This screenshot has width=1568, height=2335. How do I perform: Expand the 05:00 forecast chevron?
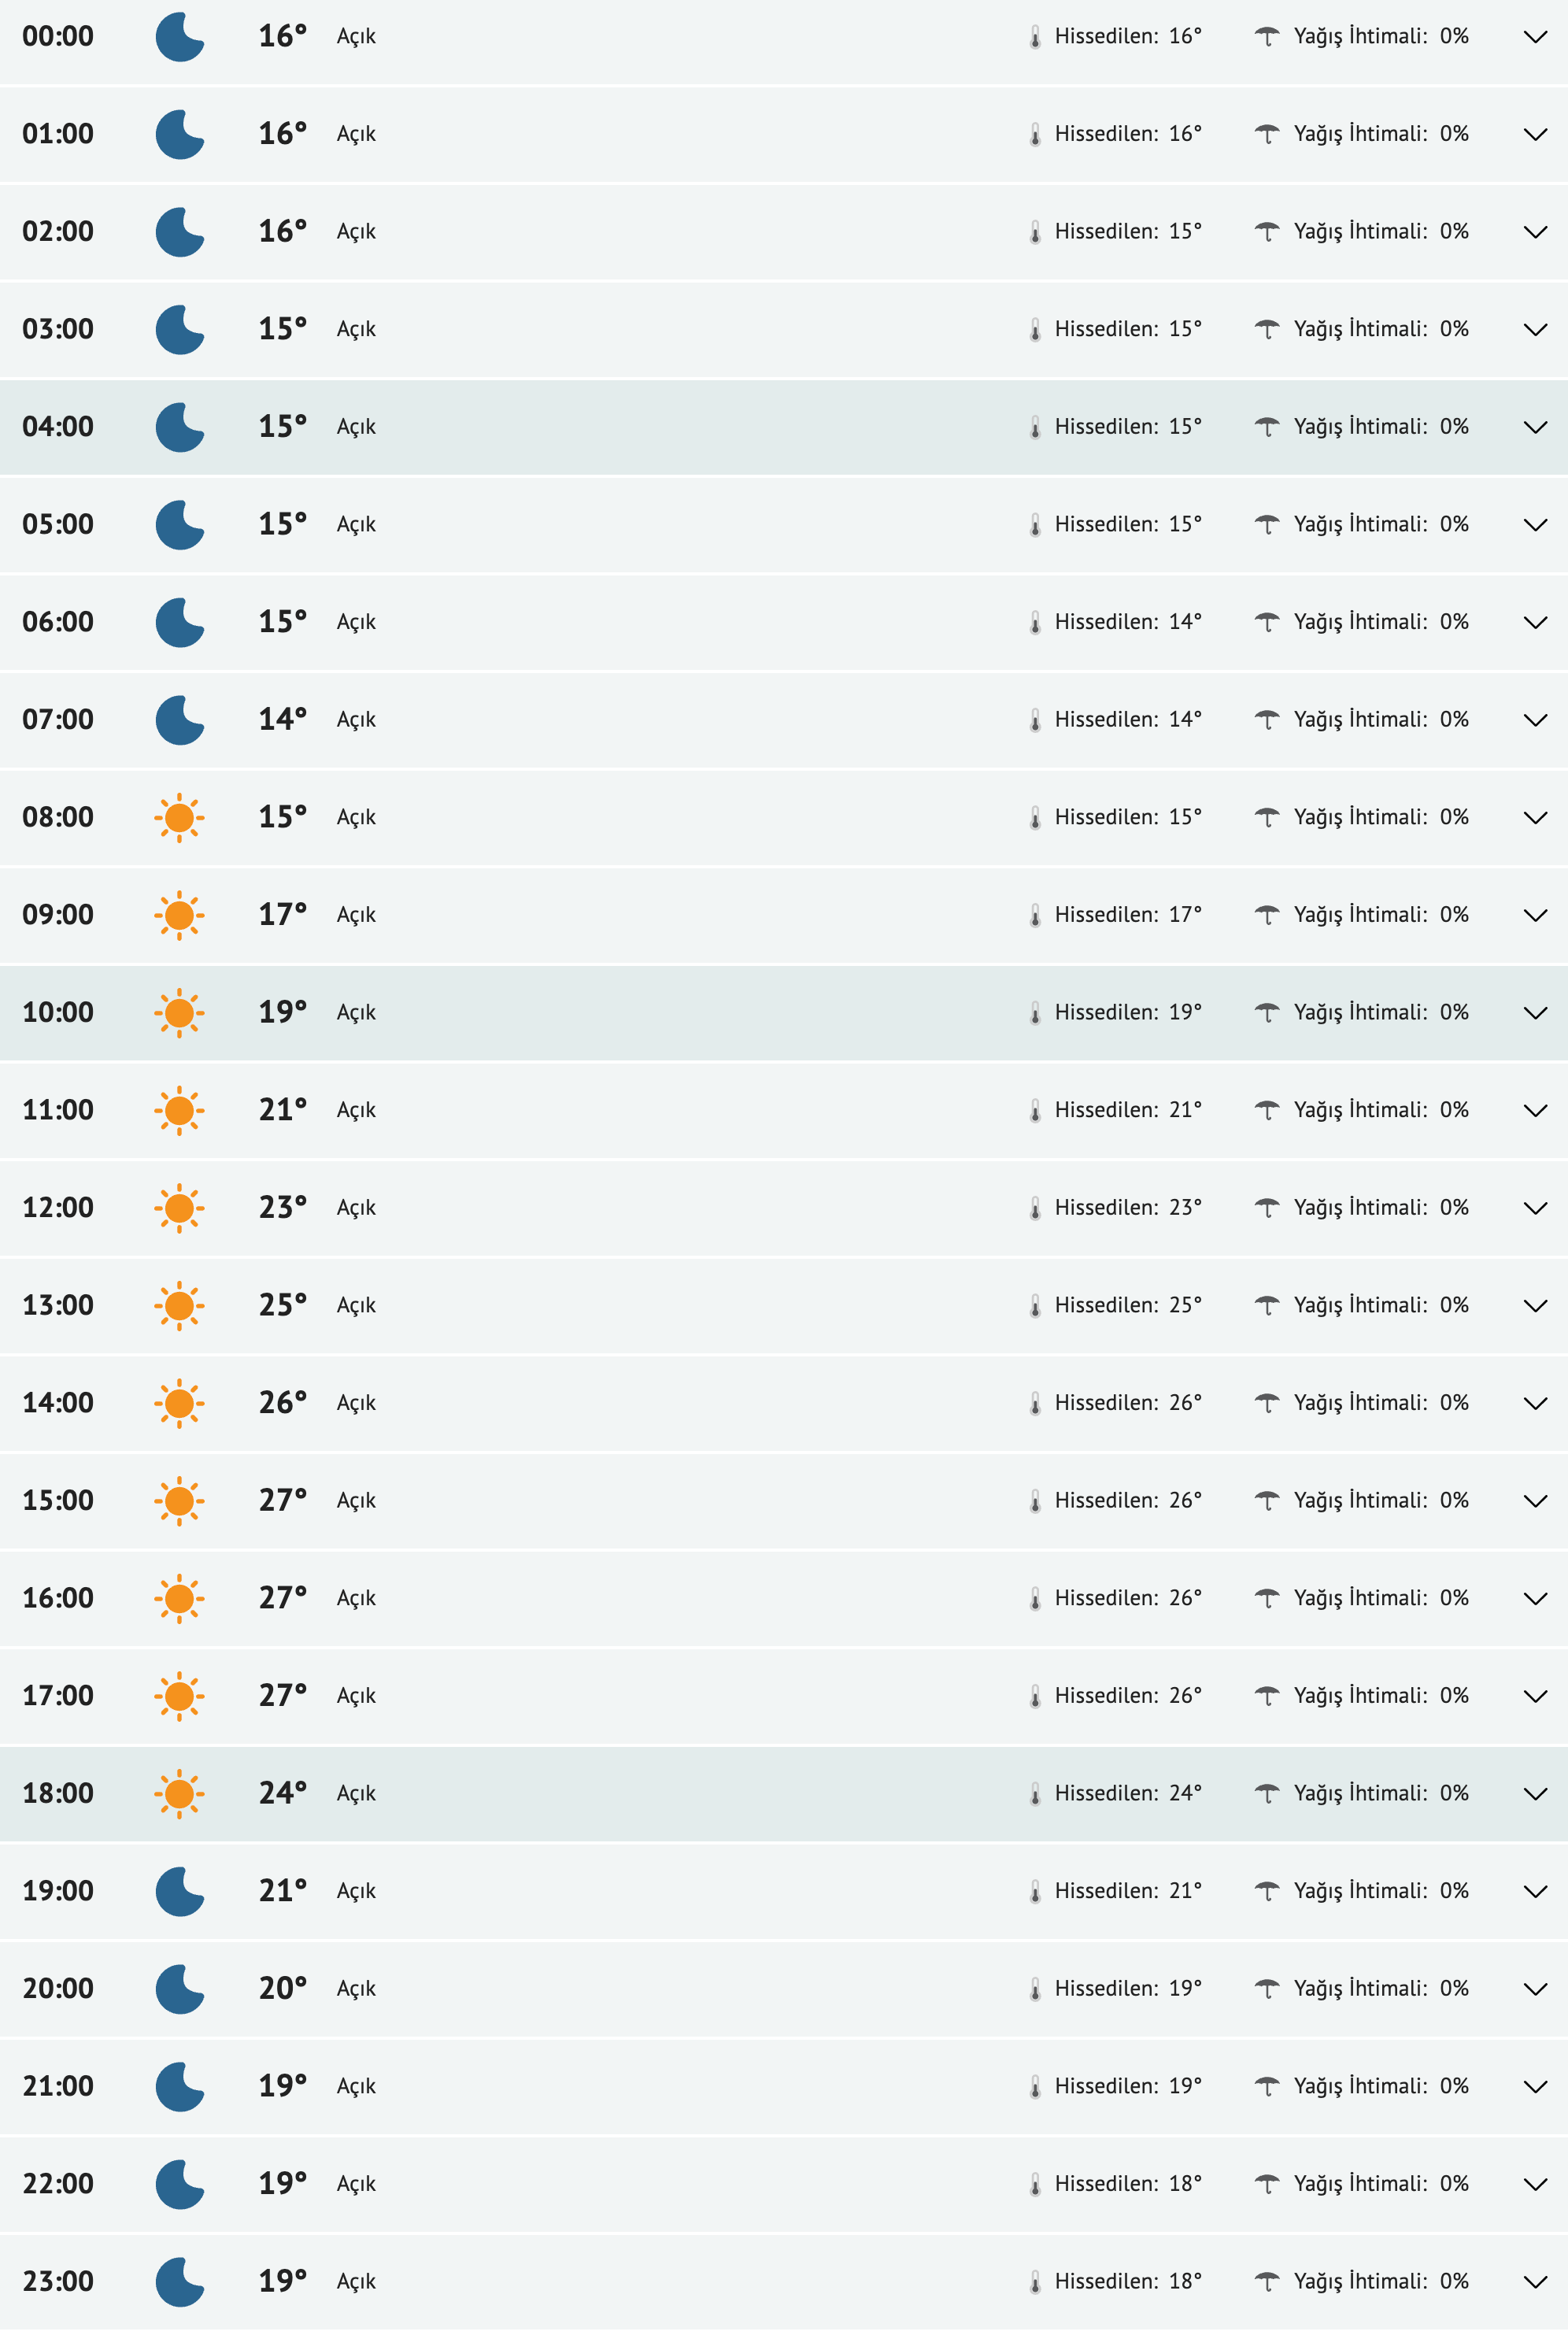coord(1534,525)
